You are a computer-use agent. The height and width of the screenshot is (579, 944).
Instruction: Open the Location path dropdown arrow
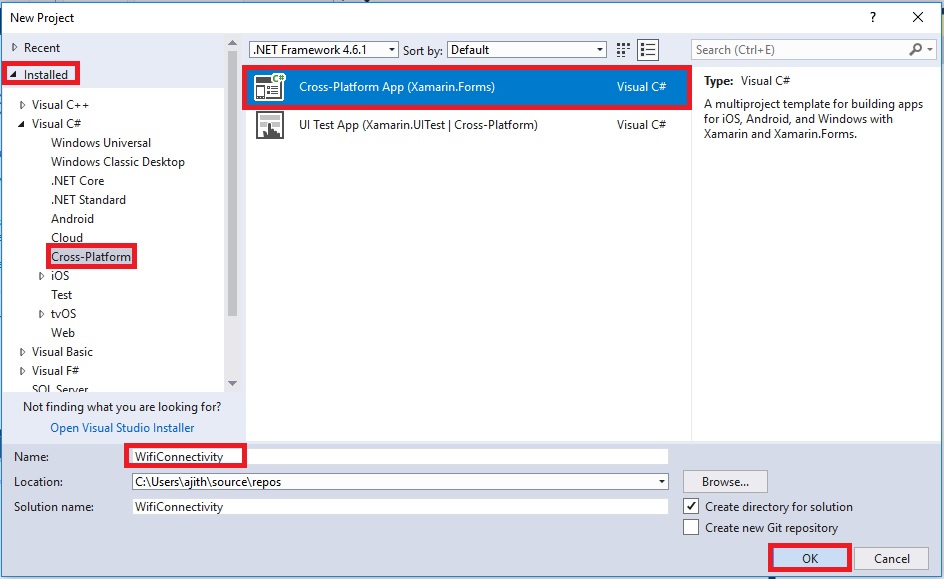click(661, 481)
